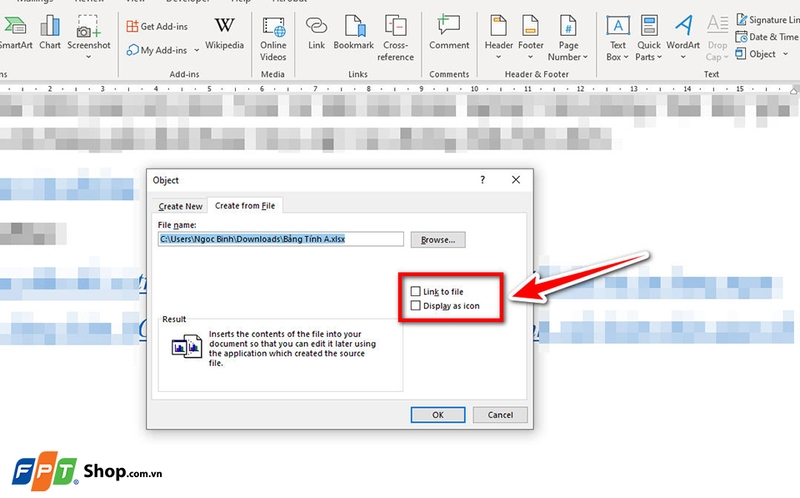Open the Footer menu

coord(531,37)
